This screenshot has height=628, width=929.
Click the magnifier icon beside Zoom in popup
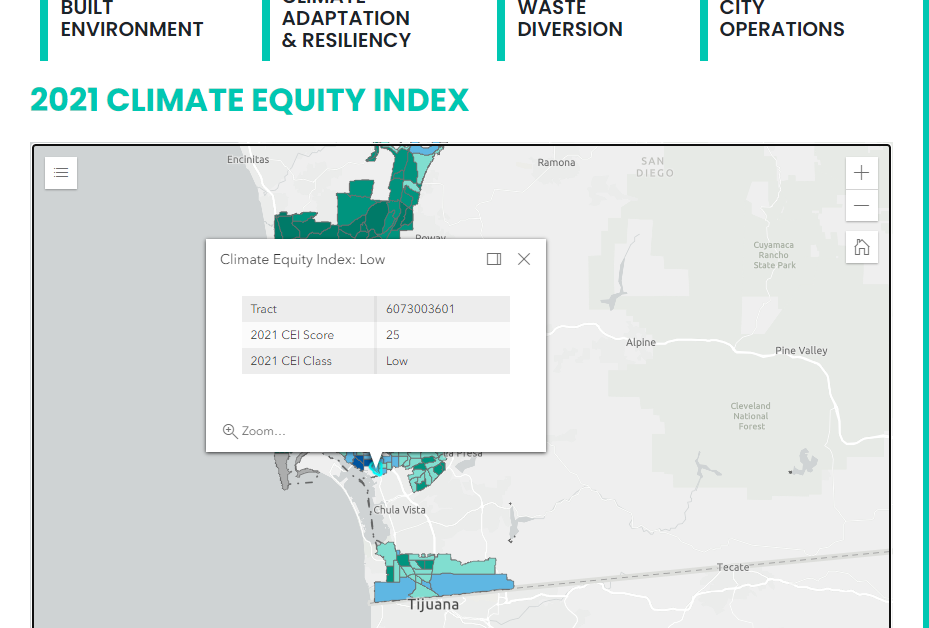pyautogui.click(x=230, y=431)
